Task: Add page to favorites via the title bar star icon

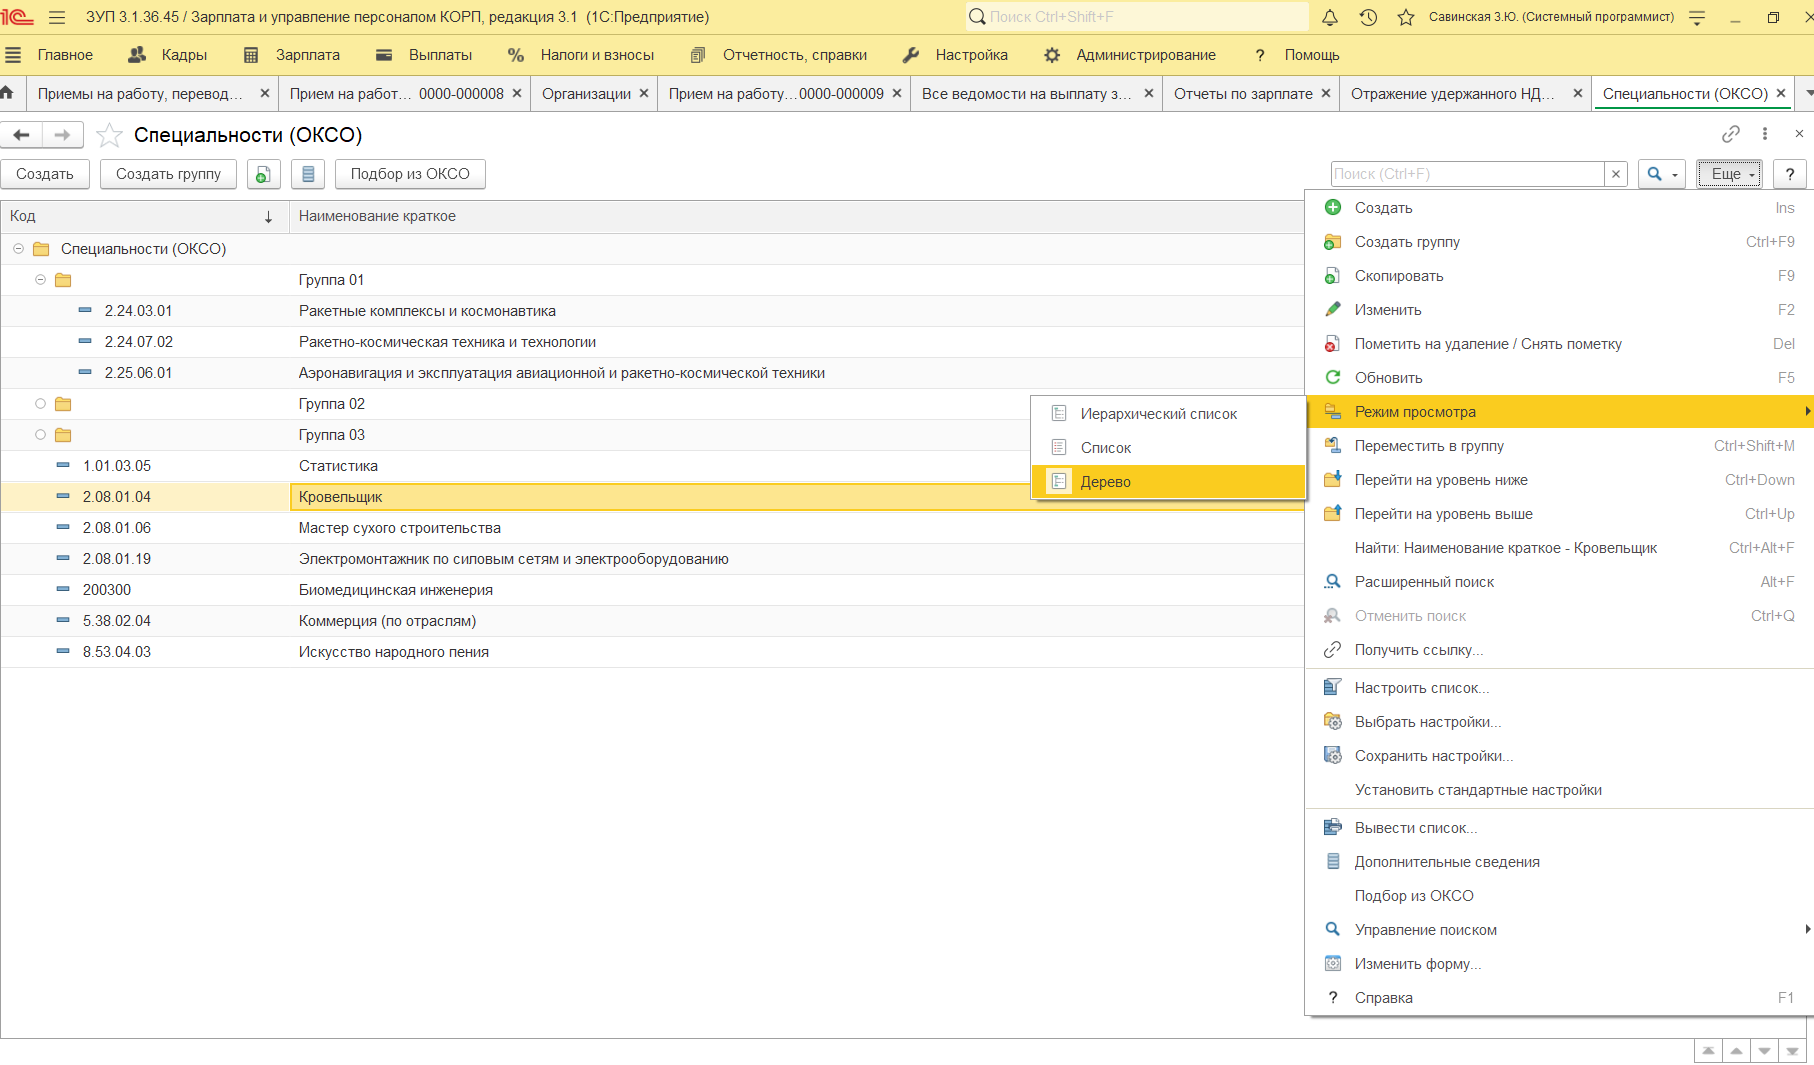Action: (x=1406, y=17)
